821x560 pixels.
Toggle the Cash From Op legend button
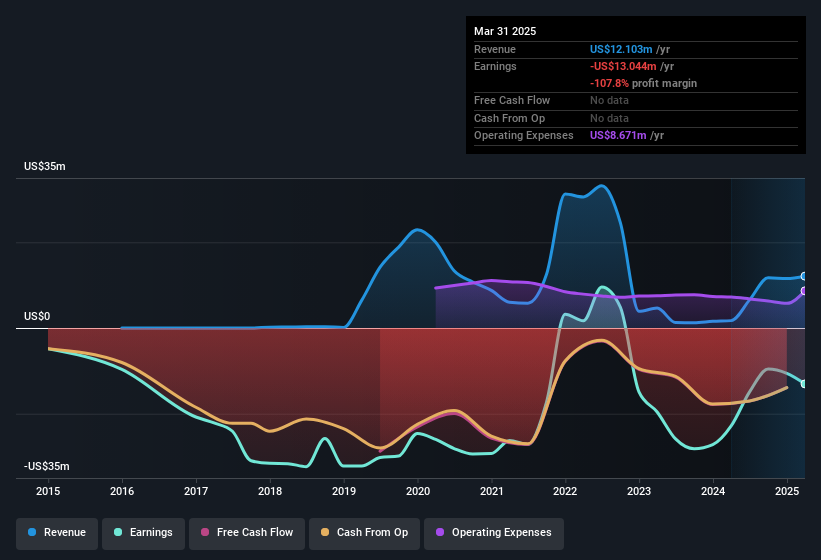coord(364,533)
